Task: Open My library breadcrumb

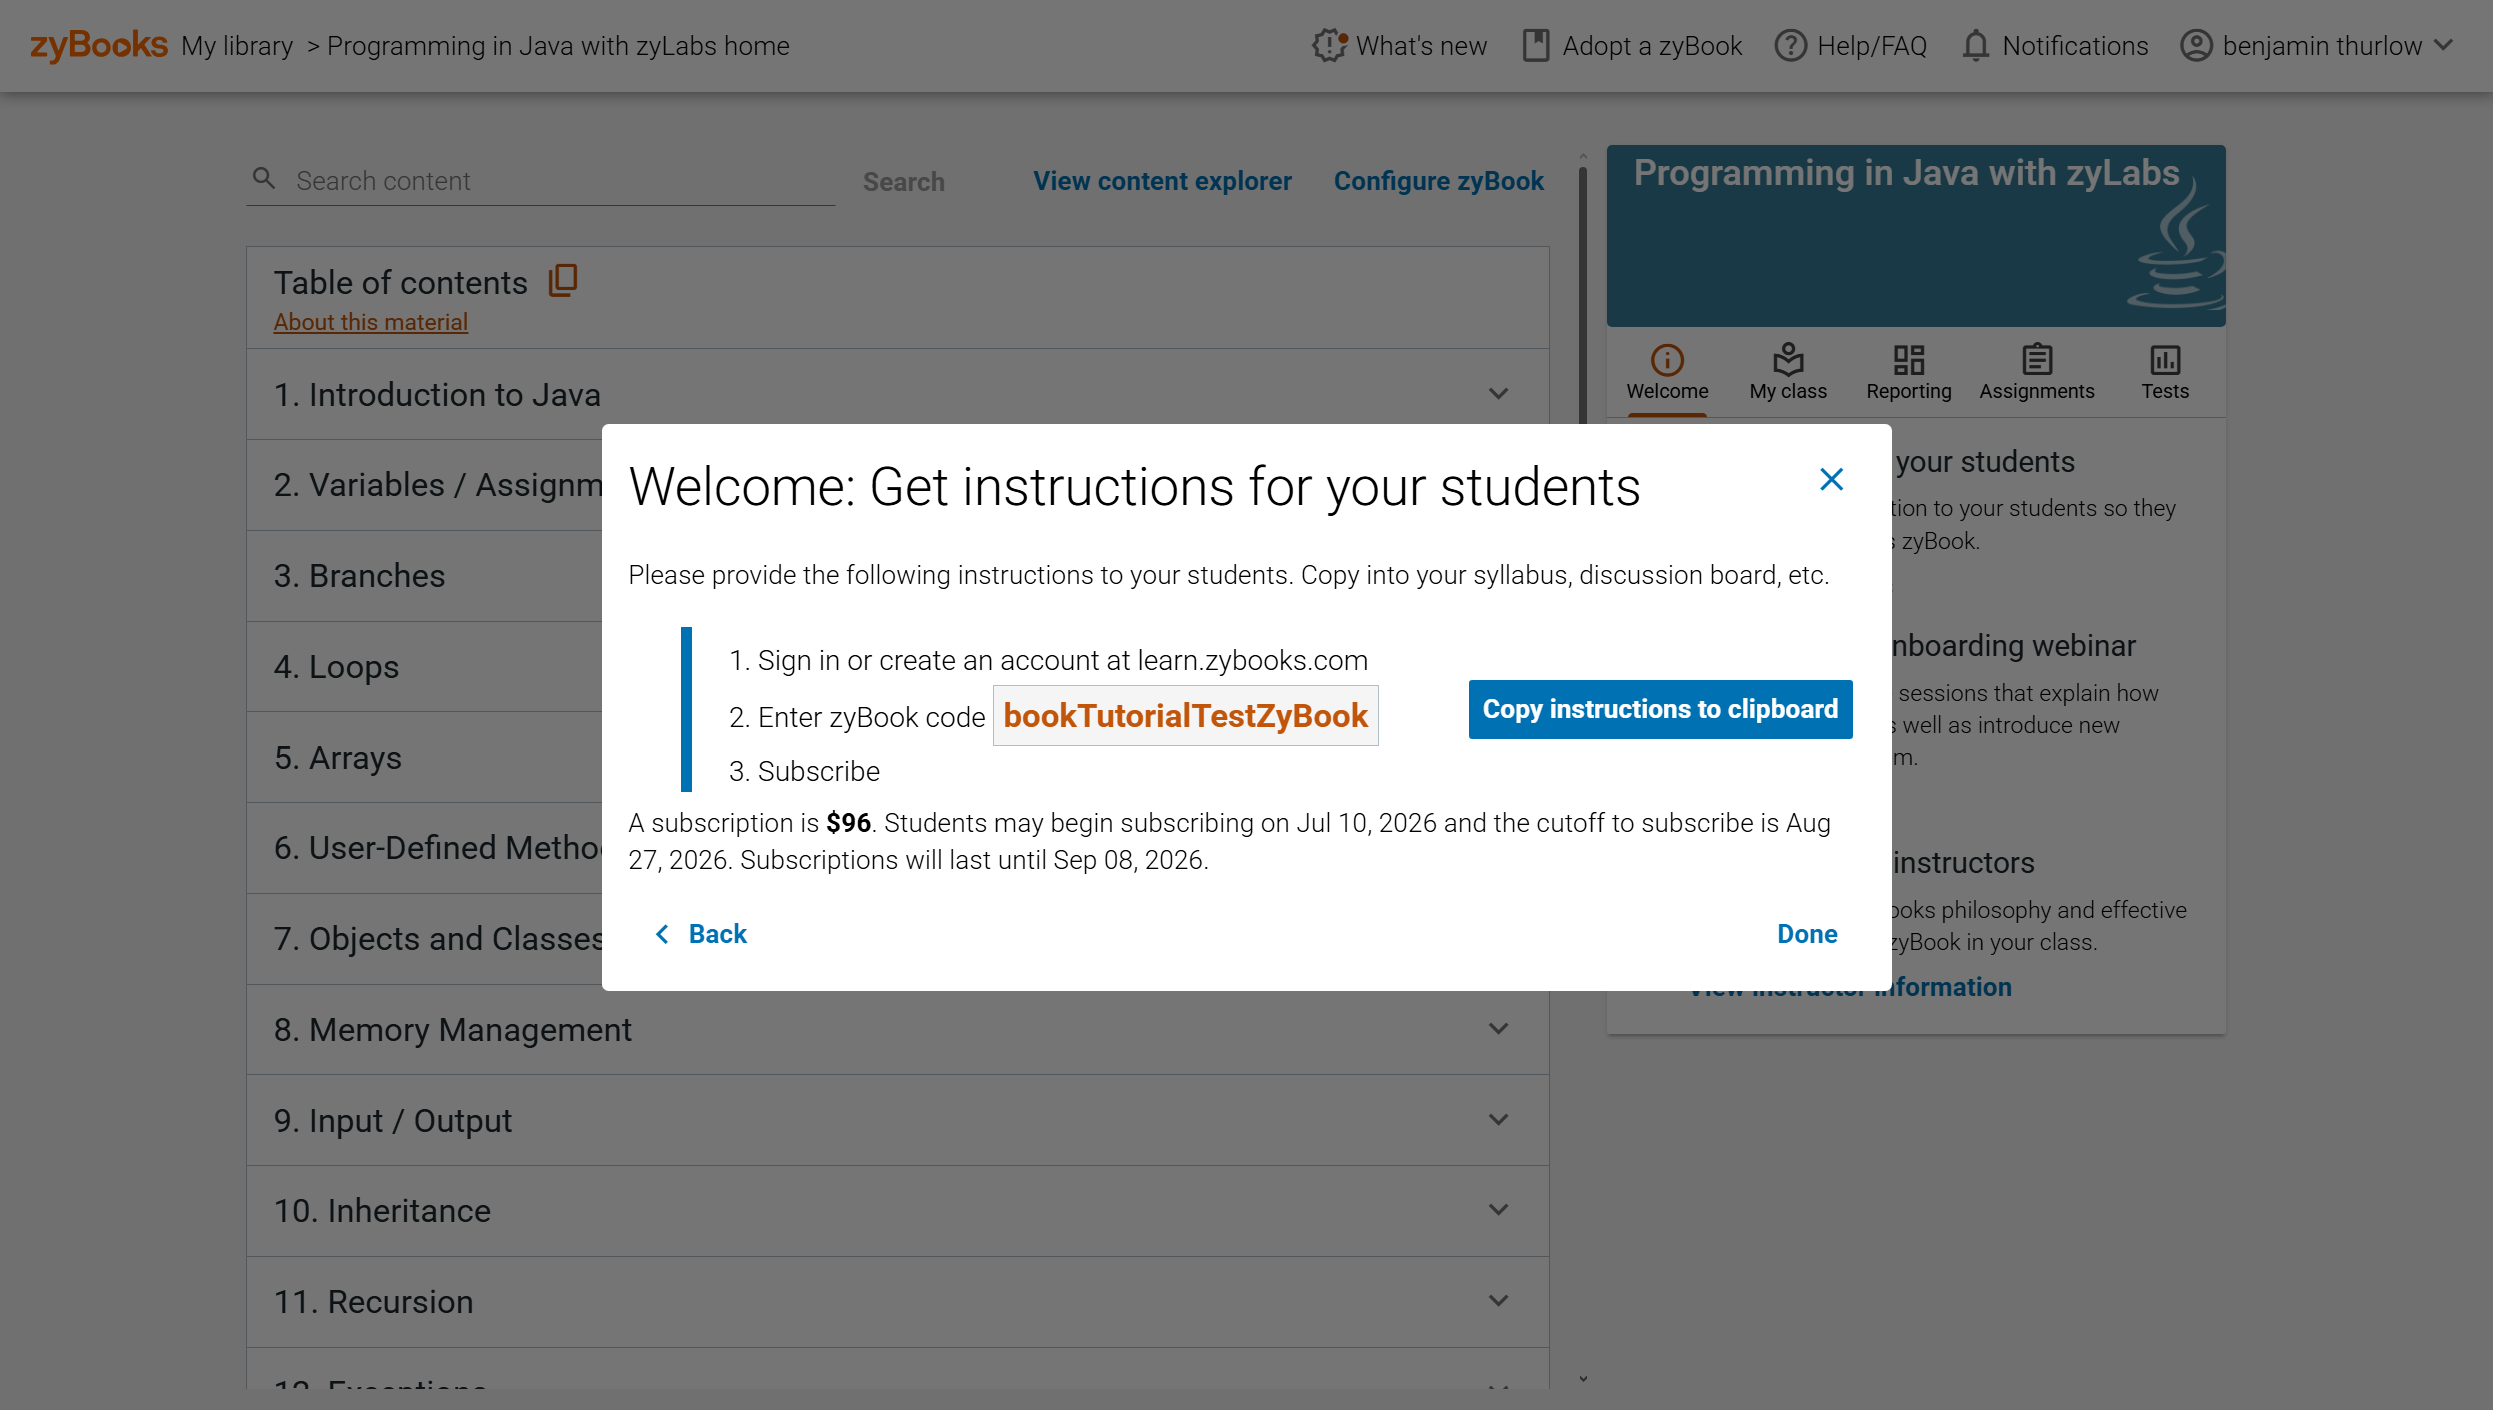Action: (x=237, y=46)
